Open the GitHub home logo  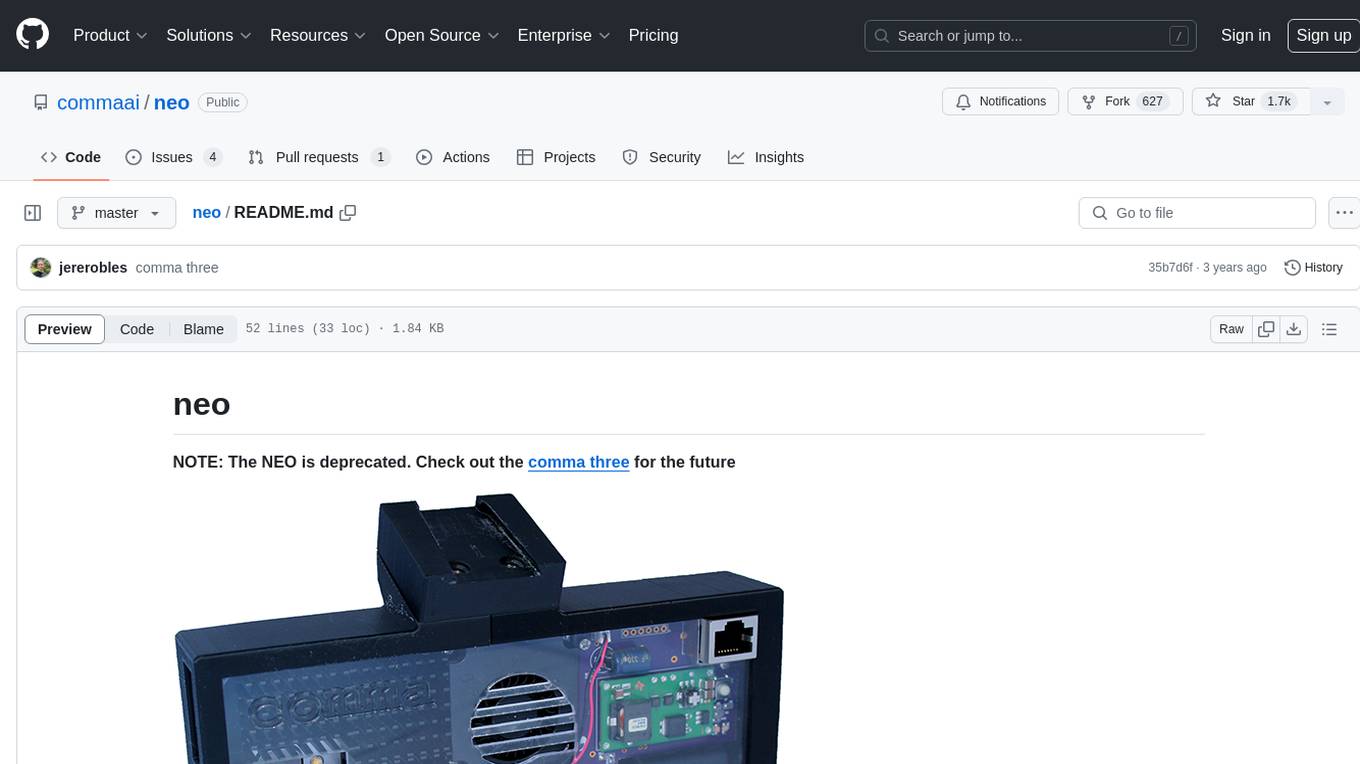(x=32, y=35)
